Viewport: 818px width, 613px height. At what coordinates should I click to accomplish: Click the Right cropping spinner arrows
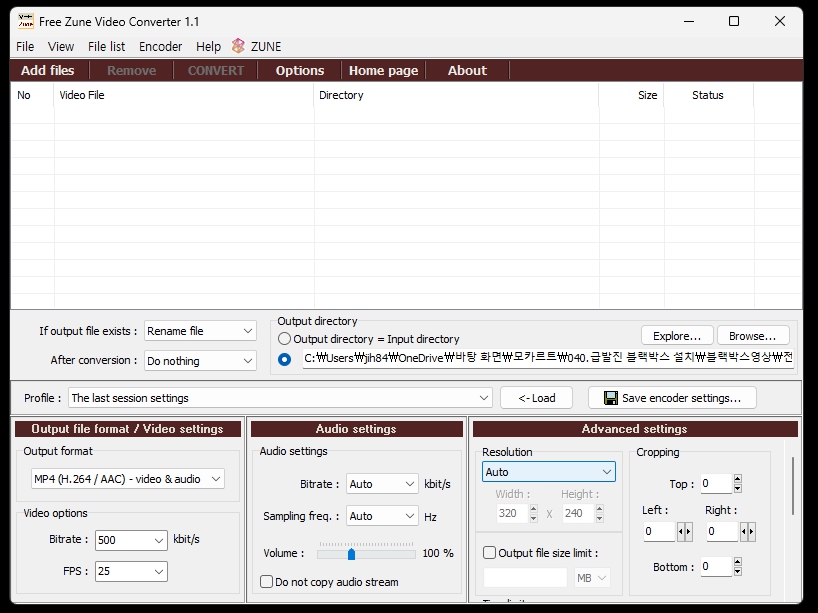748,532
